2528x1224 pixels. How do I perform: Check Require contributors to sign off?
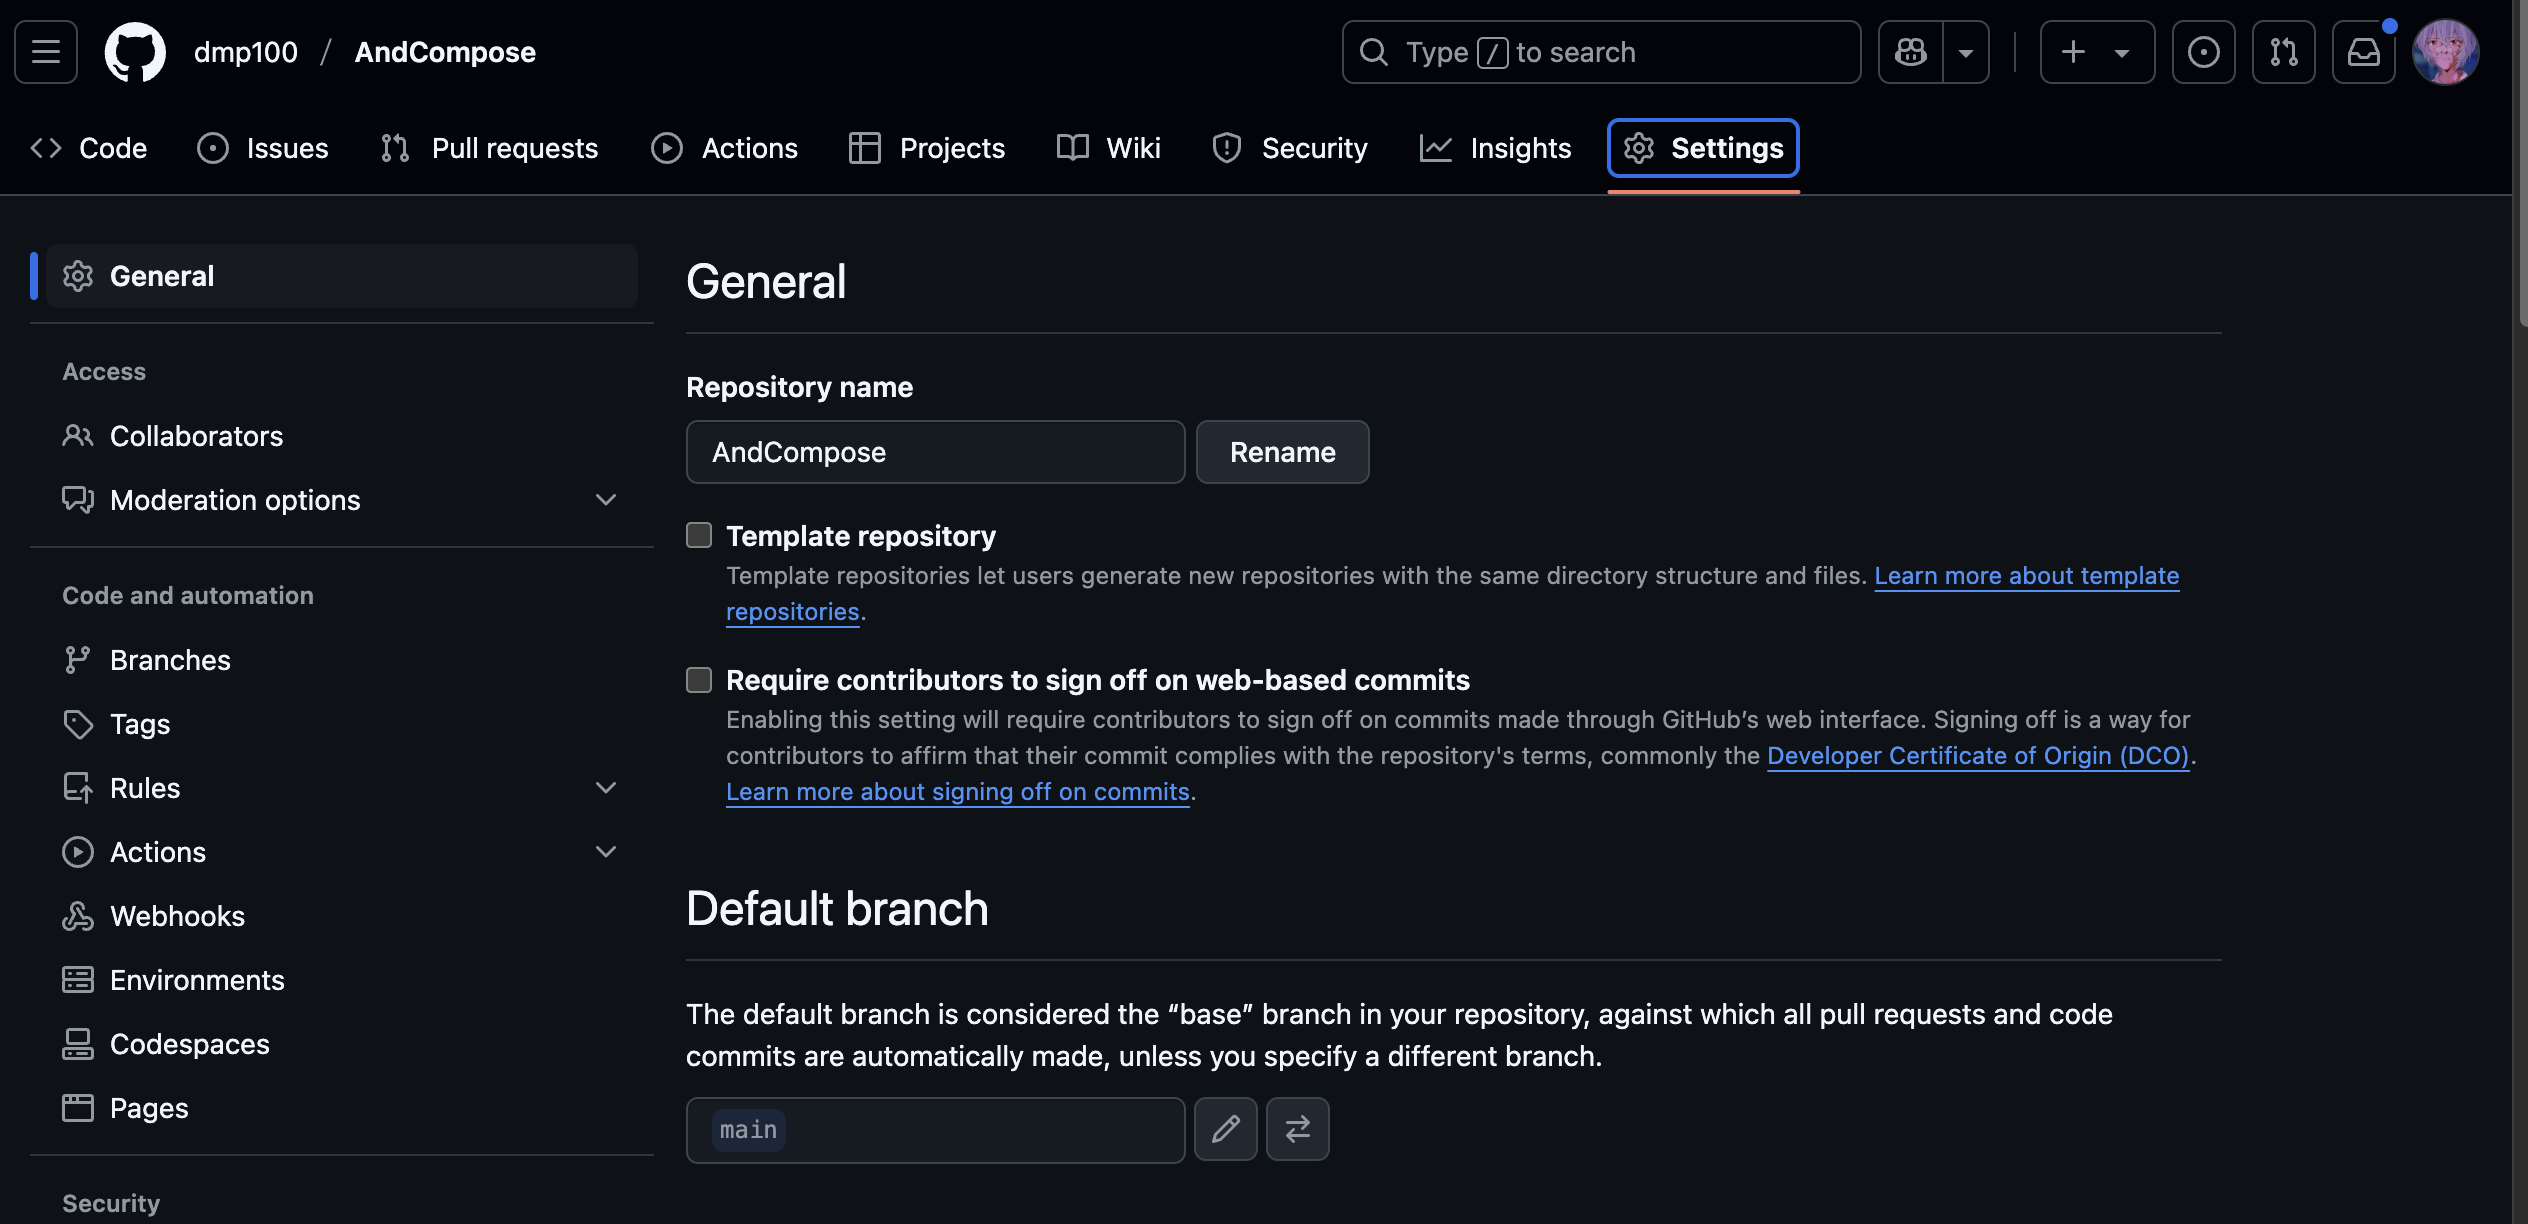(699, 680)
